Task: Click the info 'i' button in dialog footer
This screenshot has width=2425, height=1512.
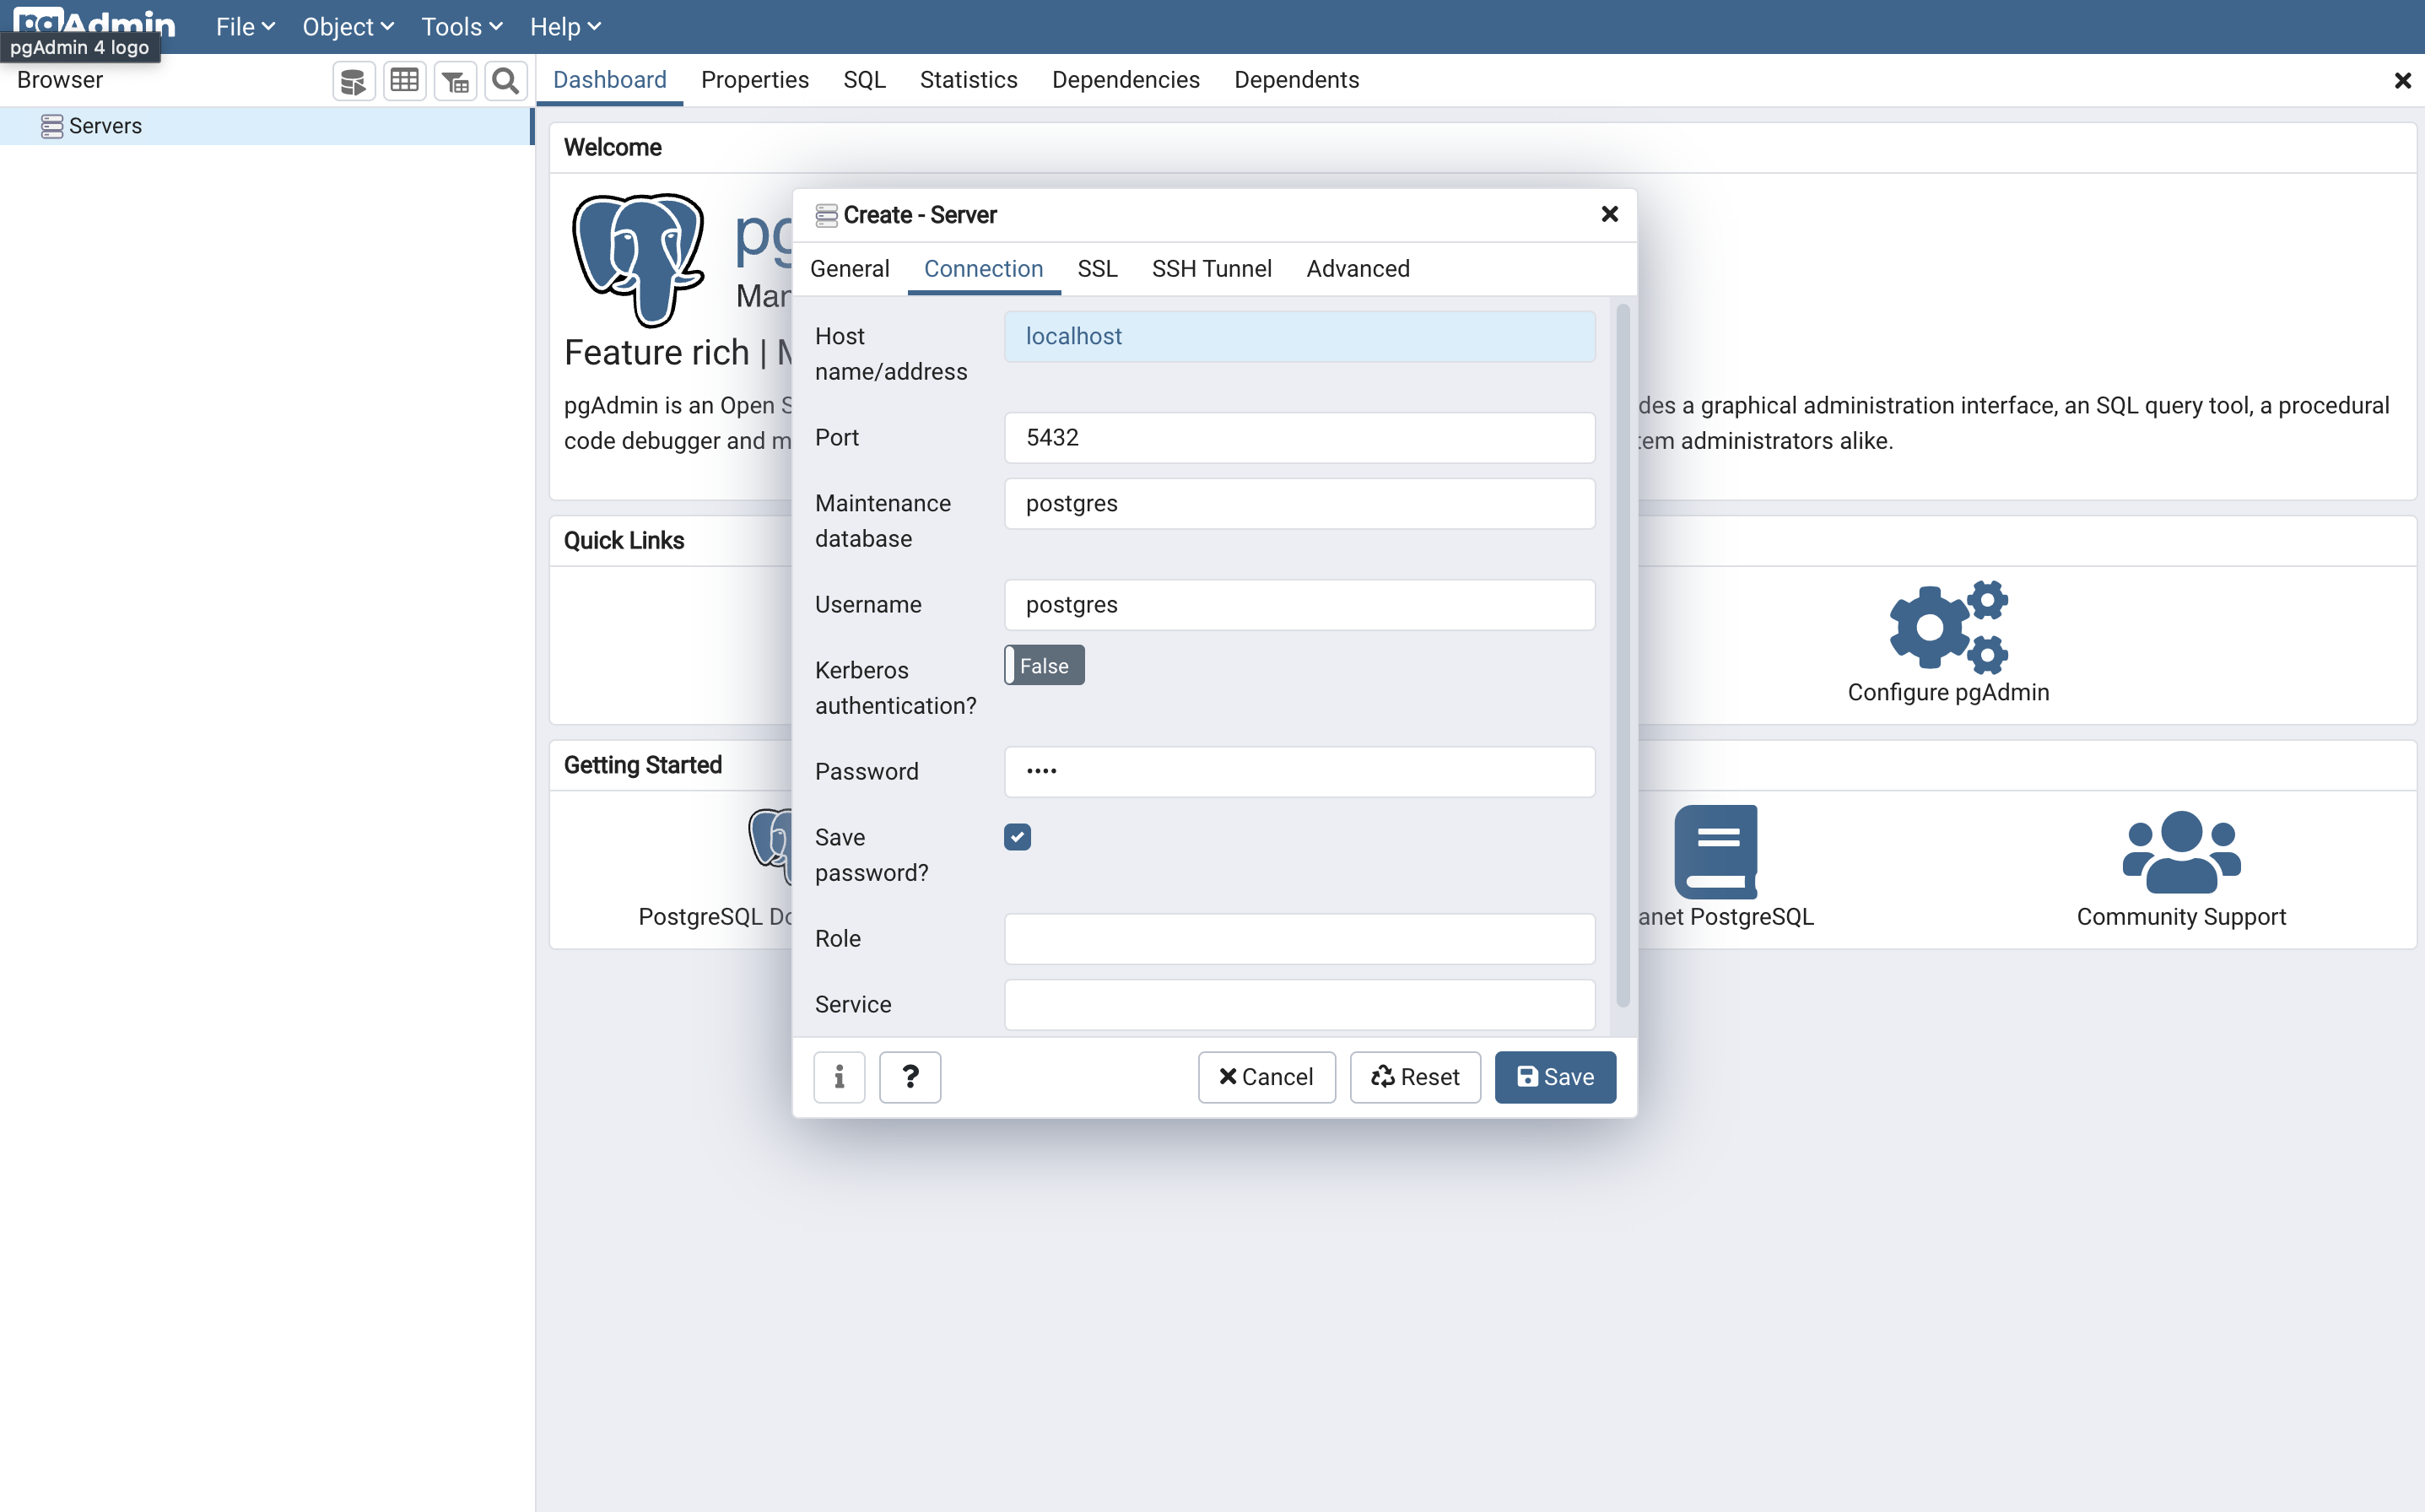Action: coord(839,1077)
